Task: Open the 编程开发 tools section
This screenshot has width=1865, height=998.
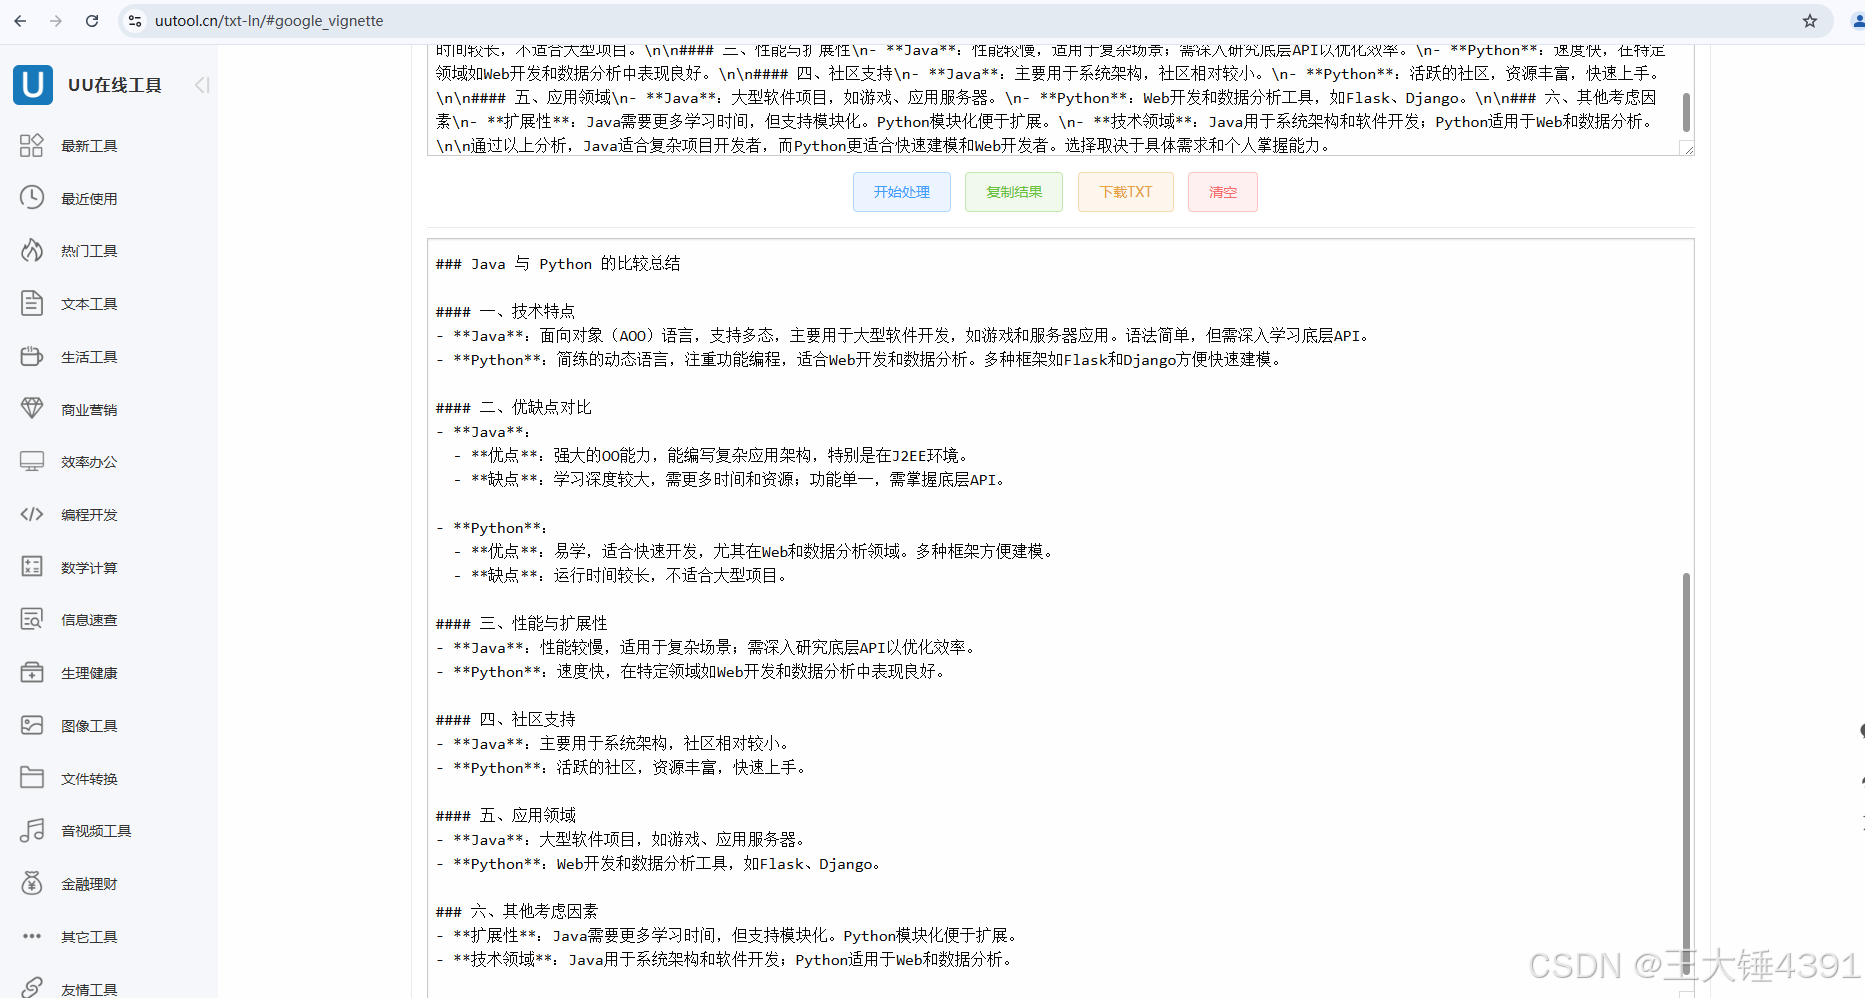Action: coord(91,514)
